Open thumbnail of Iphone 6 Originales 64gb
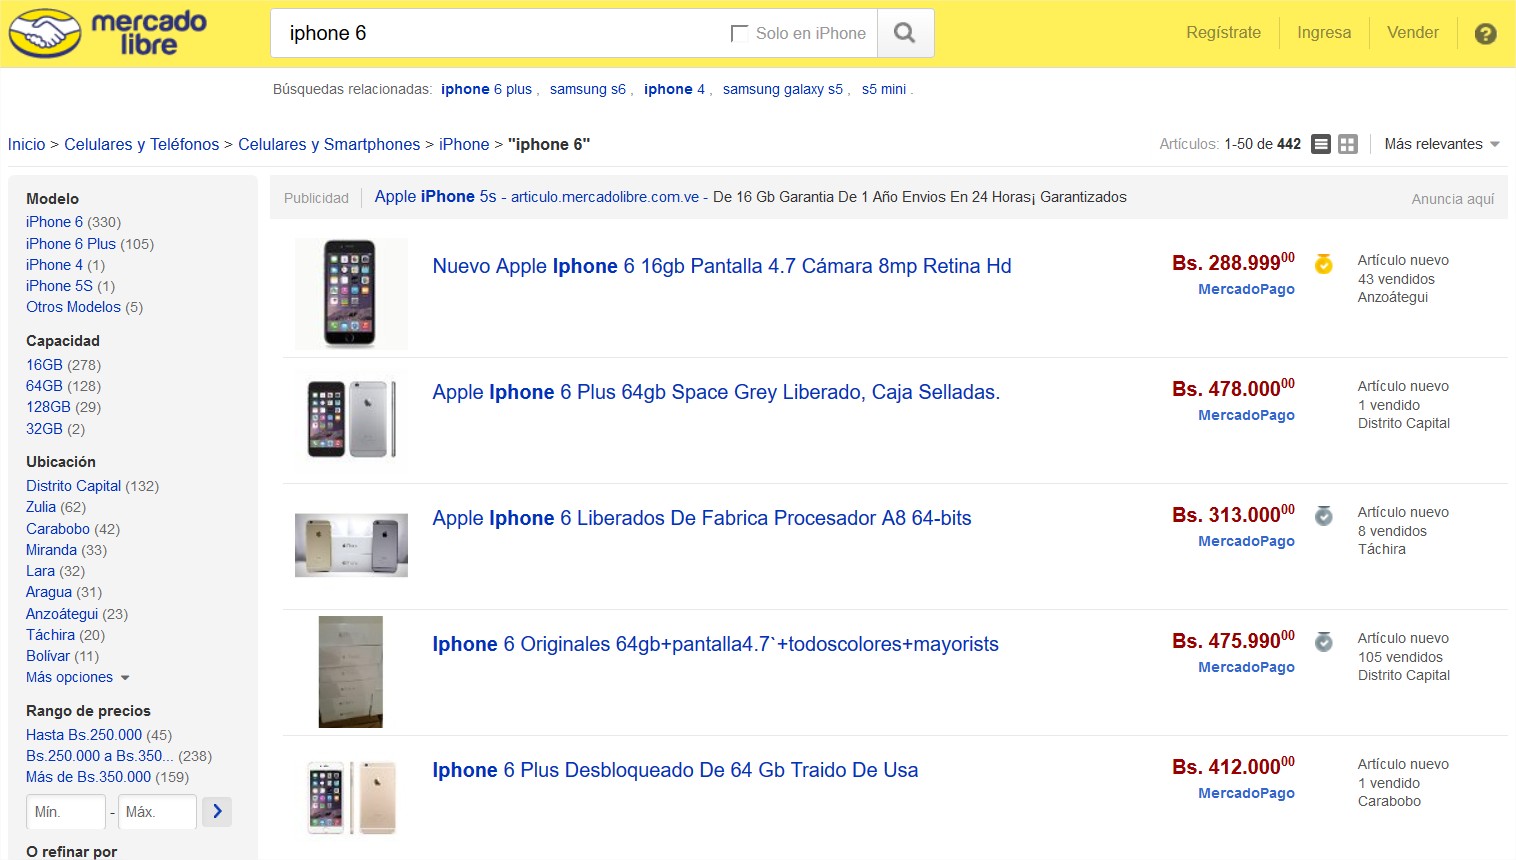The width and height of the screenshot is (1516, 860). point(351,672)
